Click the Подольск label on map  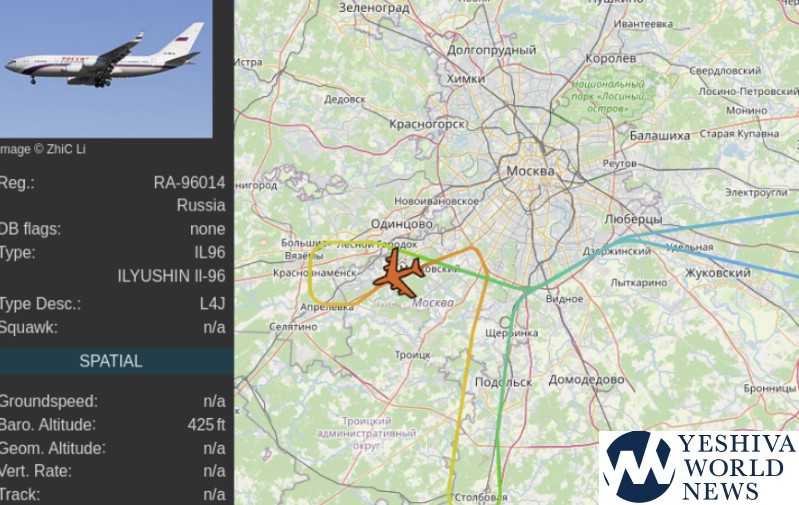point(503,382)
